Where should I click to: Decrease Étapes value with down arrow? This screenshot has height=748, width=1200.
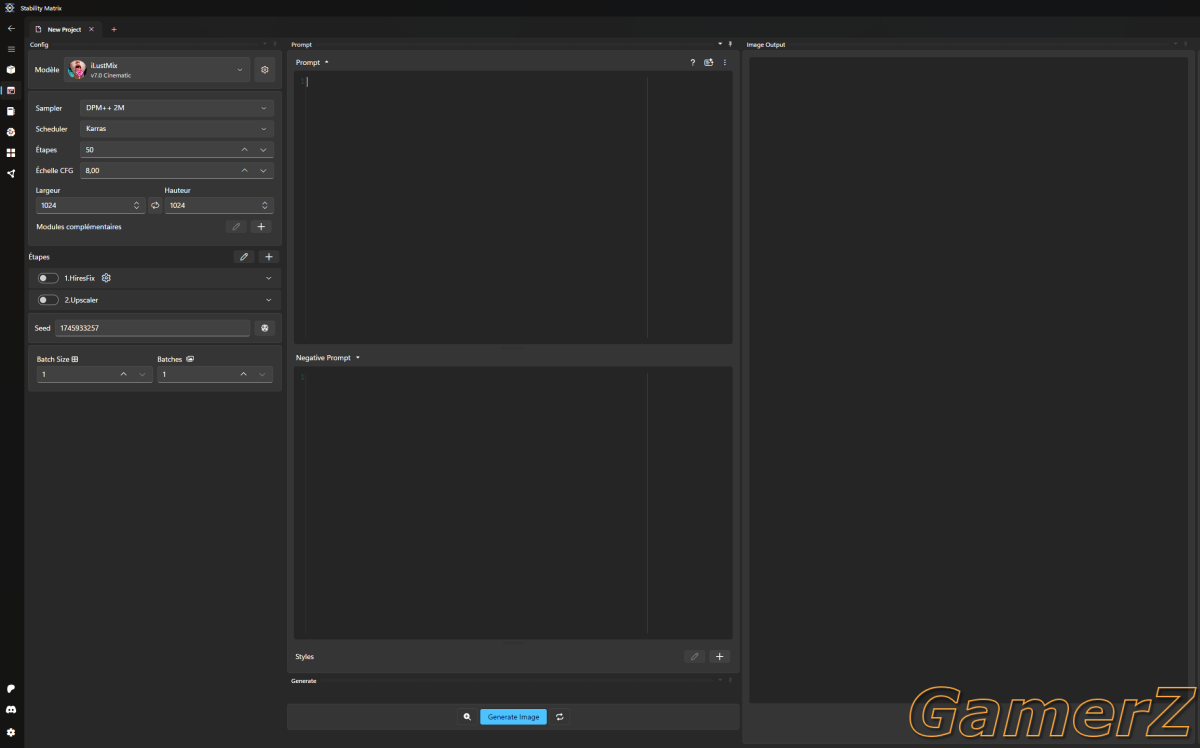click(x=264, y=150)
